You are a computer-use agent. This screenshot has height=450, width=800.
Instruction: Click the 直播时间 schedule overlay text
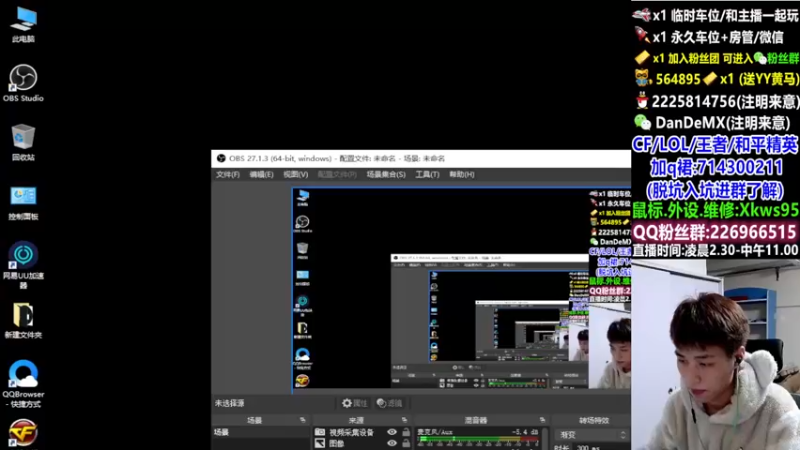[715, 250]
